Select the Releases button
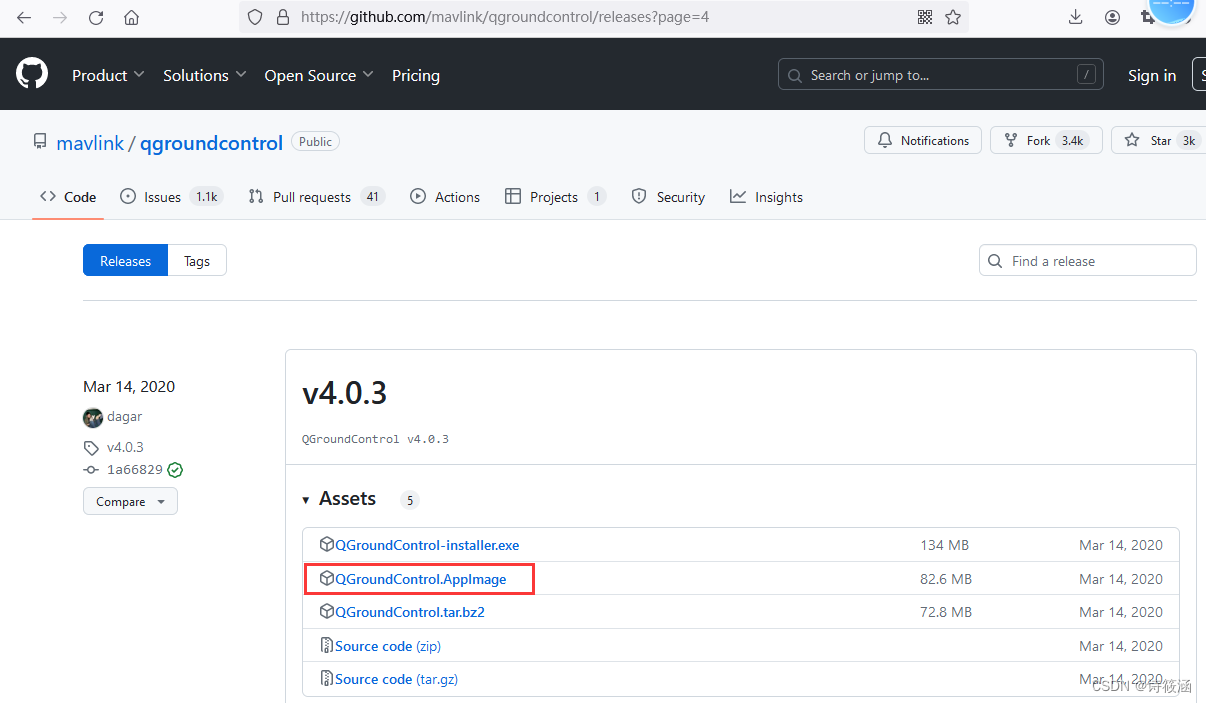Viewport: 1206px width, 703px height. click(126, 261)
